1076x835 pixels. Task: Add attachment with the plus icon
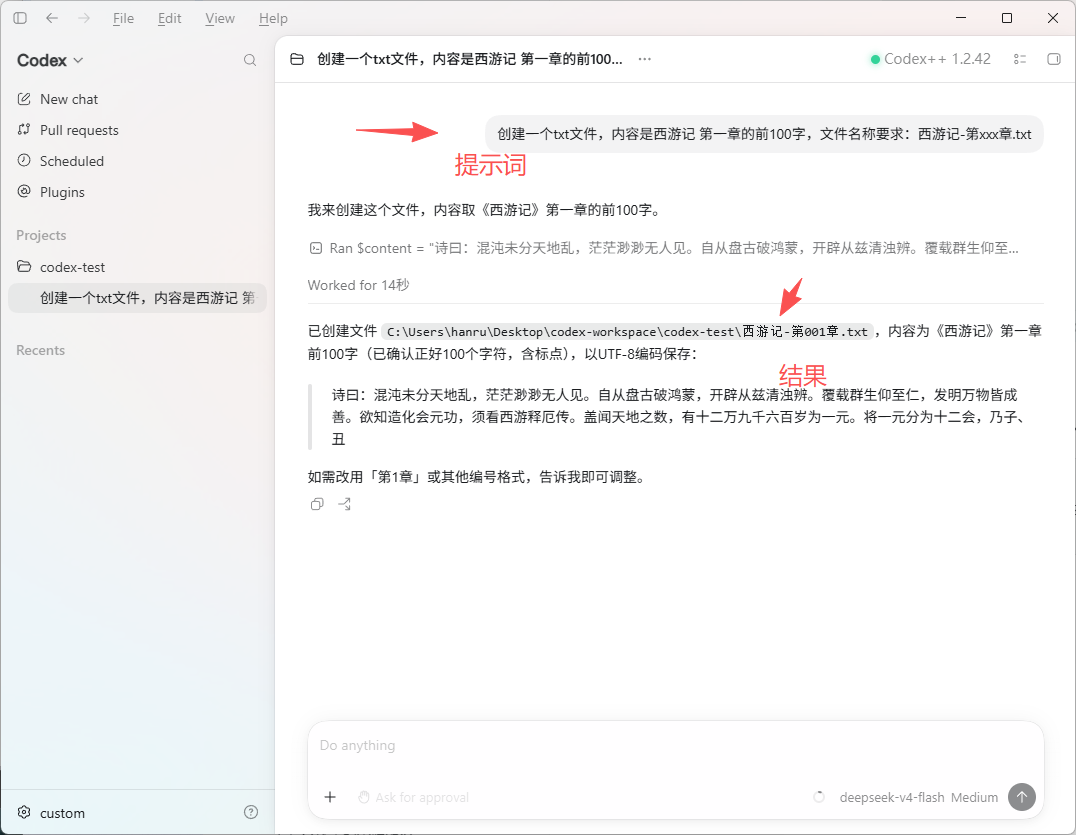coord(330,797)
